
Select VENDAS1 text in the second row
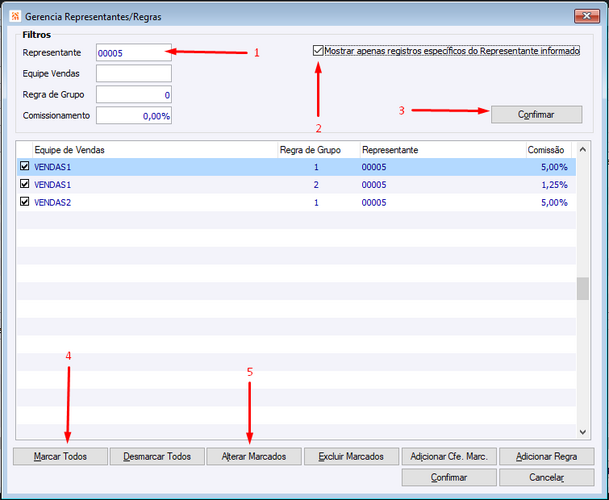pyautogui.click(x=52, y=185)
